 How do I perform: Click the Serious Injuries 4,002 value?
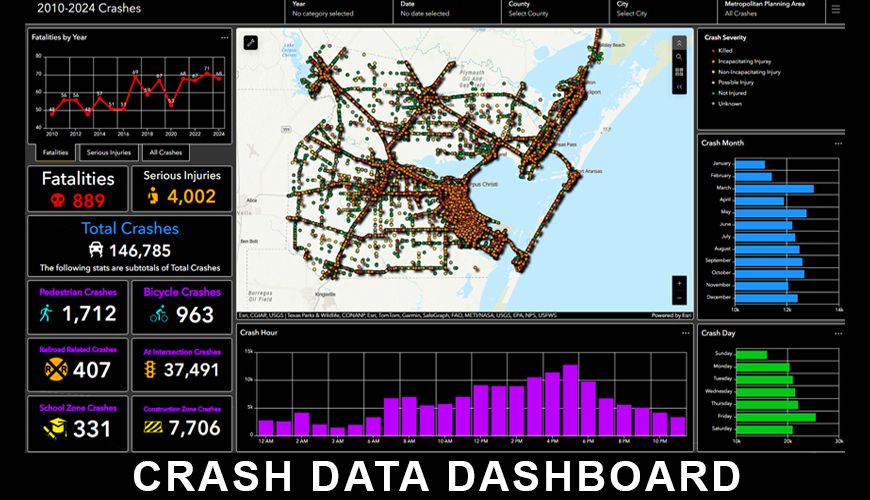(191, 196)
